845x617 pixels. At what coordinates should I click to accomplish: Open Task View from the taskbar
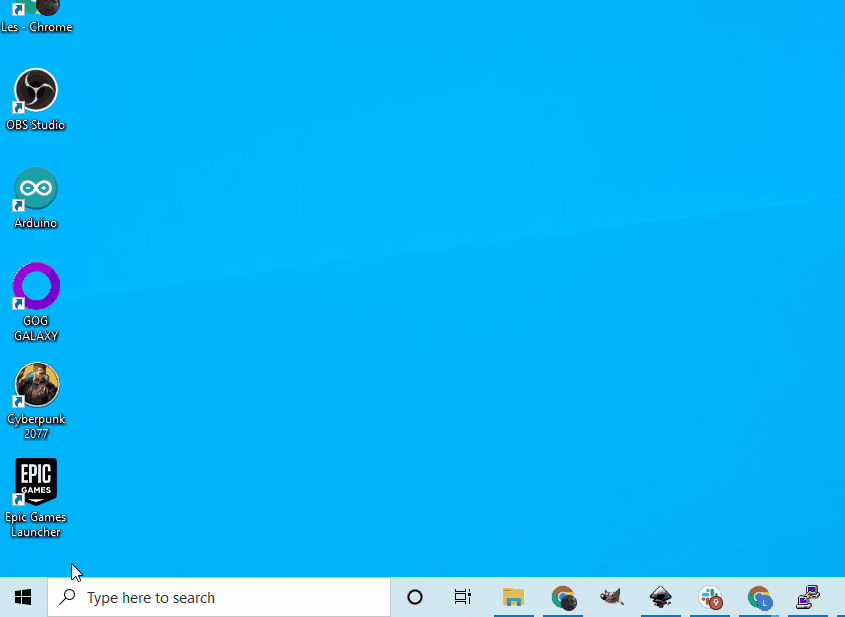click(x=463, y=598)
